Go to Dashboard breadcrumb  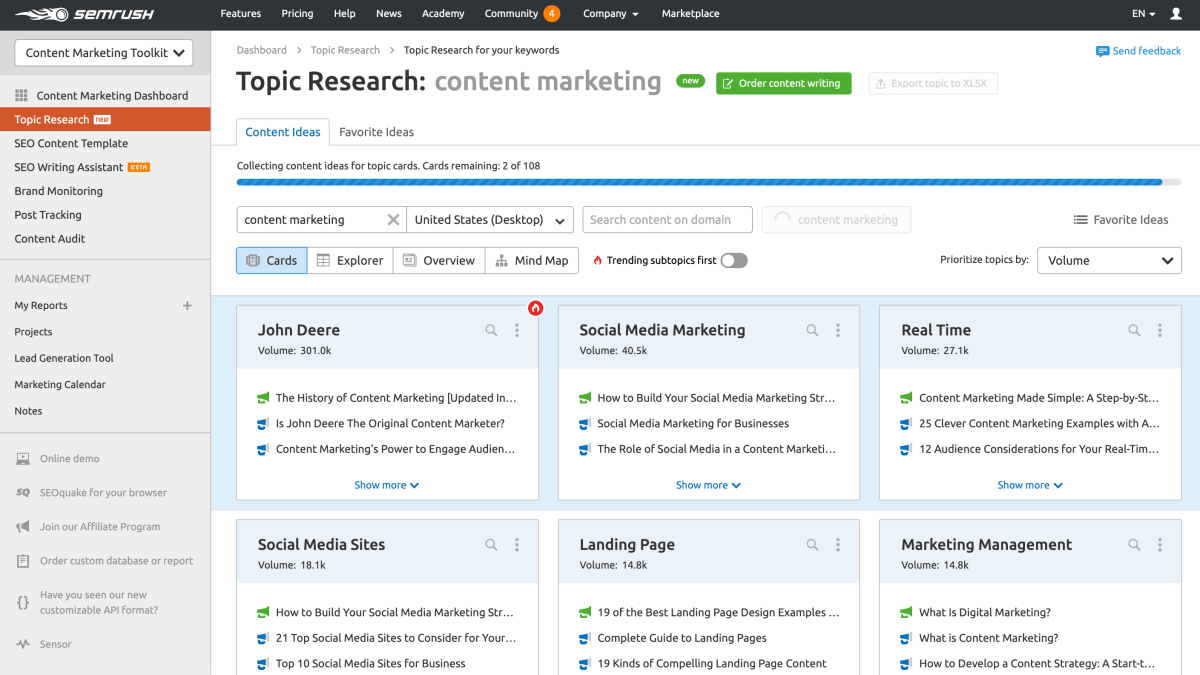262,50
